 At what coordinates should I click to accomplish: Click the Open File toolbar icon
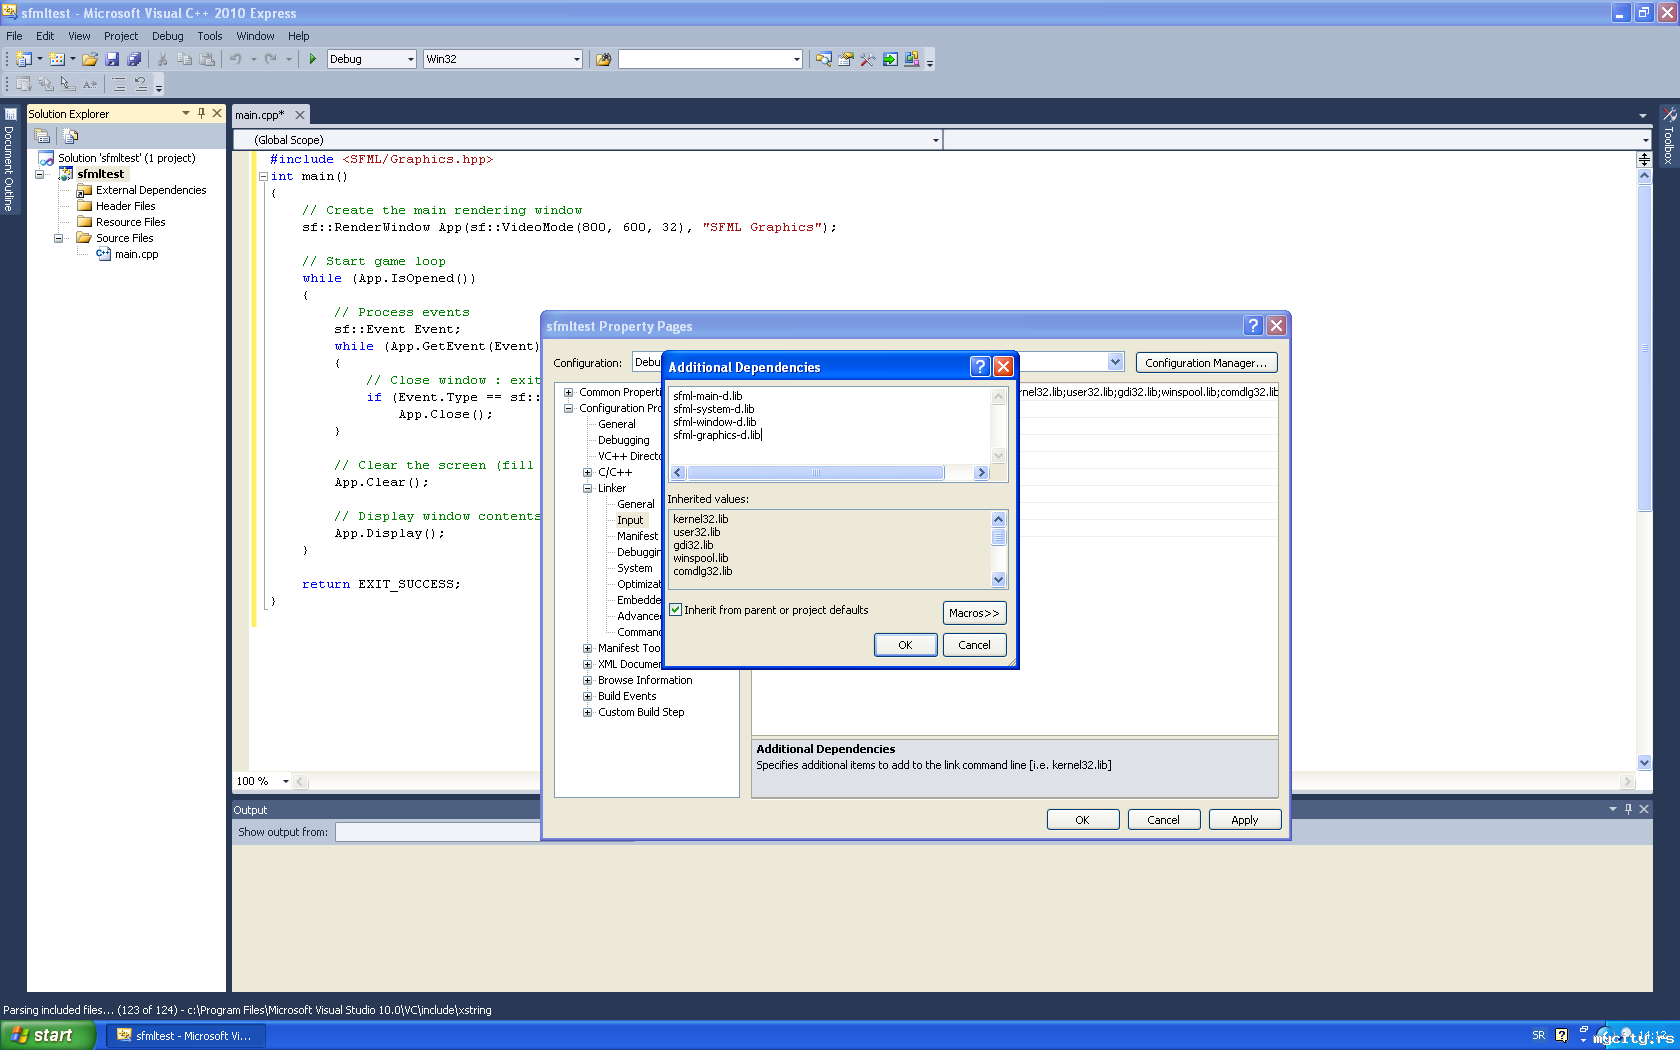click(90, 59)
